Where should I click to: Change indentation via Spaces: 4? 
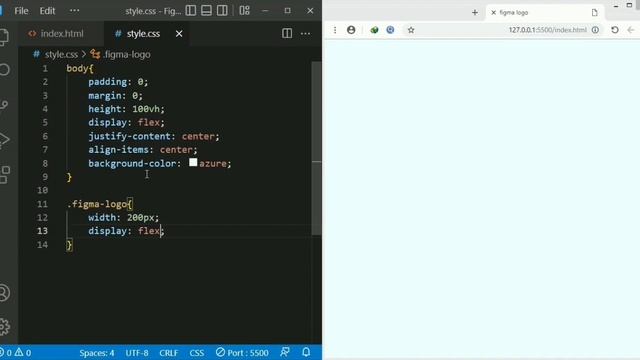[97, 353]
